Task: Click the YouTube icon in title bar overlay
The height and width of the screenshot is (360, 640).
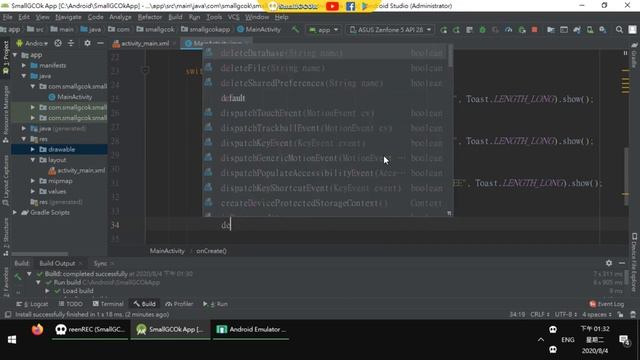Action: (x=332, y=6)
